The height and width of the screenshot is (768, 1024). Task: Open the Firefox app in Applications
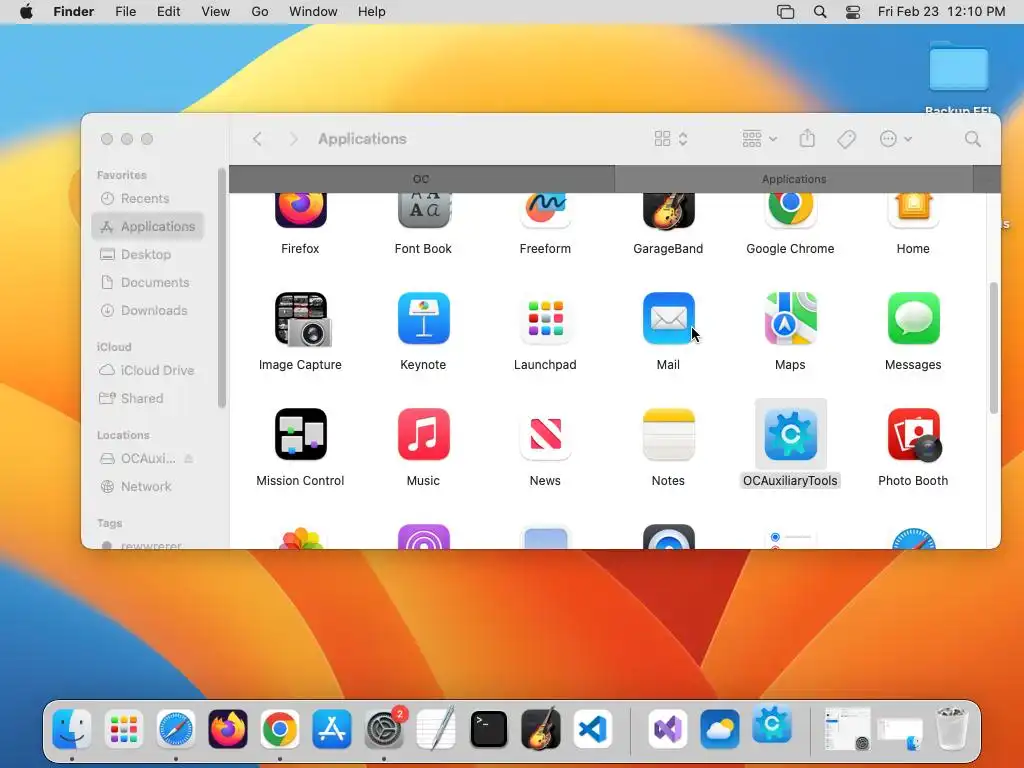300,210
